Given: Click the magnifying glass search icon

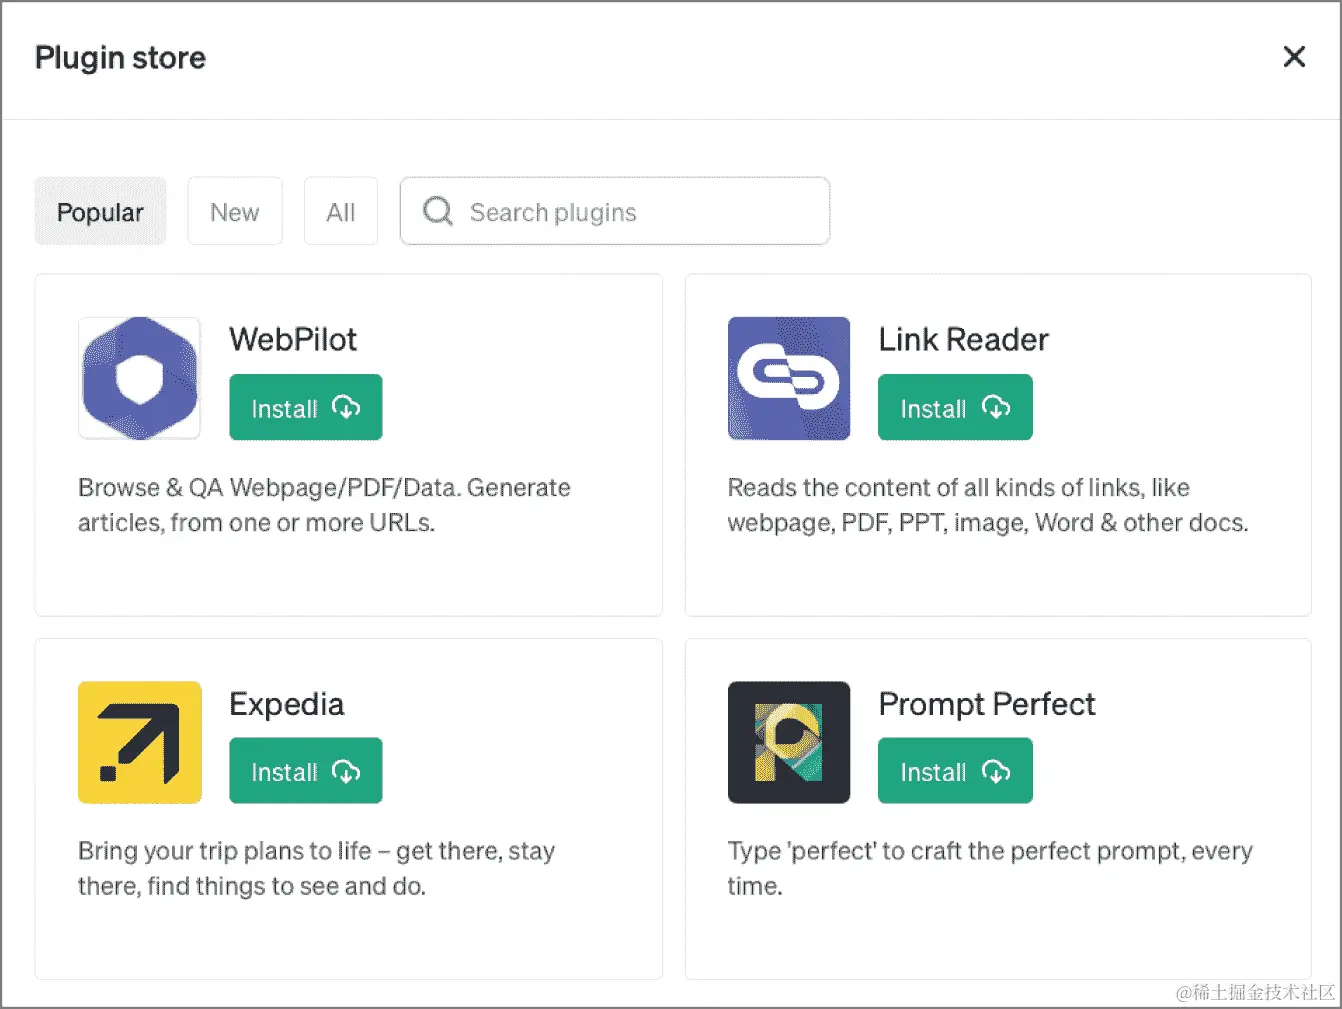Looking at the screenshot, I should click(x=438, y=211).
